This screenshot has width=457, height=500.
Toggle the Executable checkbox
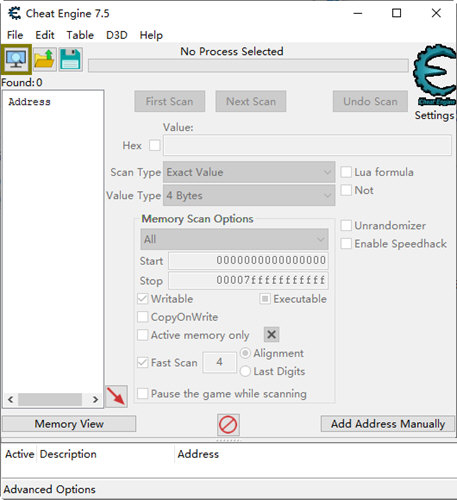pyautogui.click(x=265, y=298)
